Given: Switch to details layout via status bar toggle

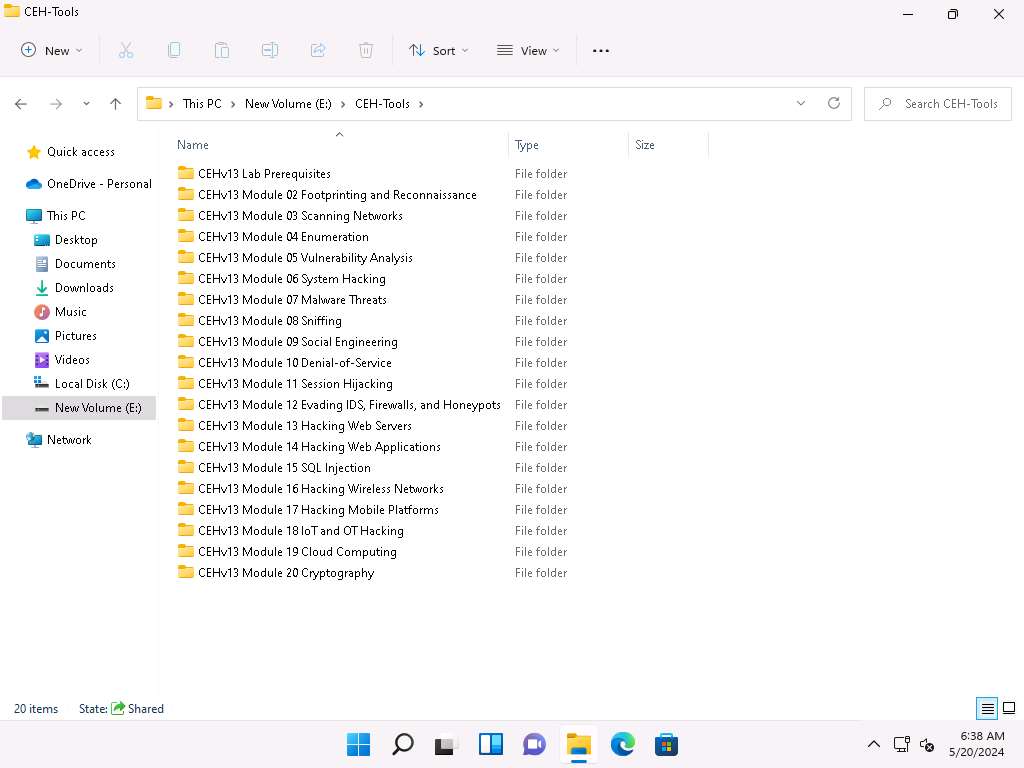Looking at the screenshot, I should click(986, 708).
